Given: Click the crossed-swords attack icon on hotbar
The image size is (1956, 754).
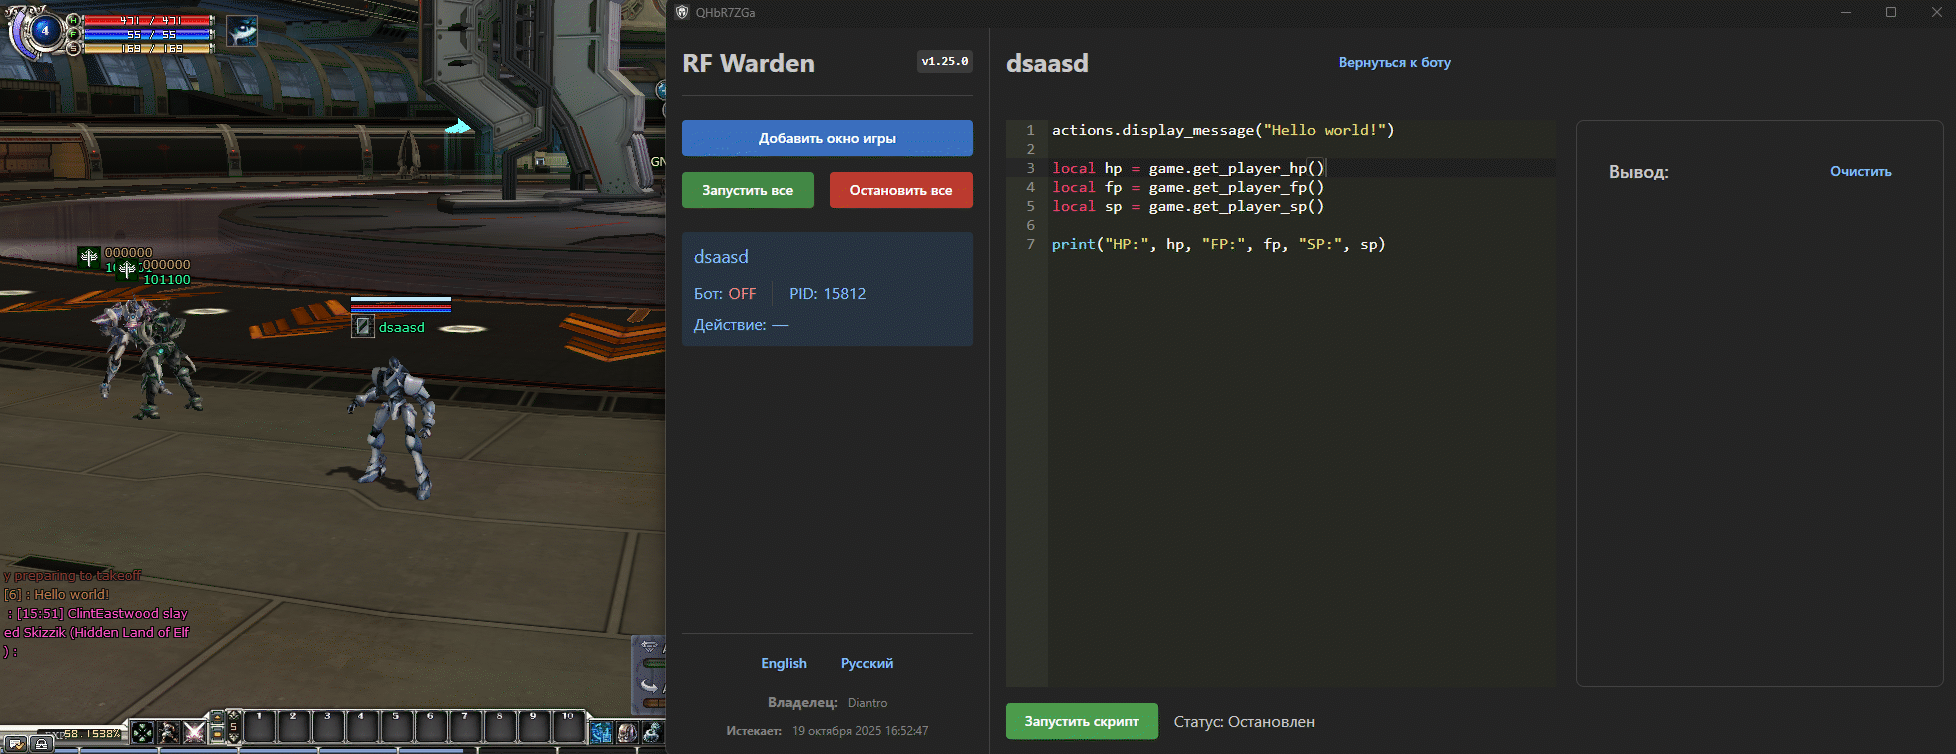Looking at the screenshot, I should (x=194, y=732).
